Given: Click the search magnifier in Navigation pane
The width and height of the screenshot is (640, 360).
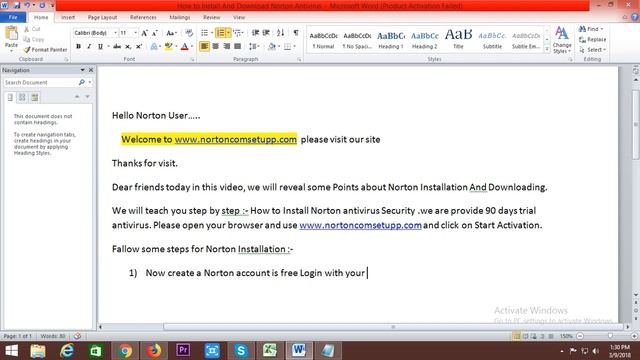Looking at the screenshot, I should [x=82, y=82].
